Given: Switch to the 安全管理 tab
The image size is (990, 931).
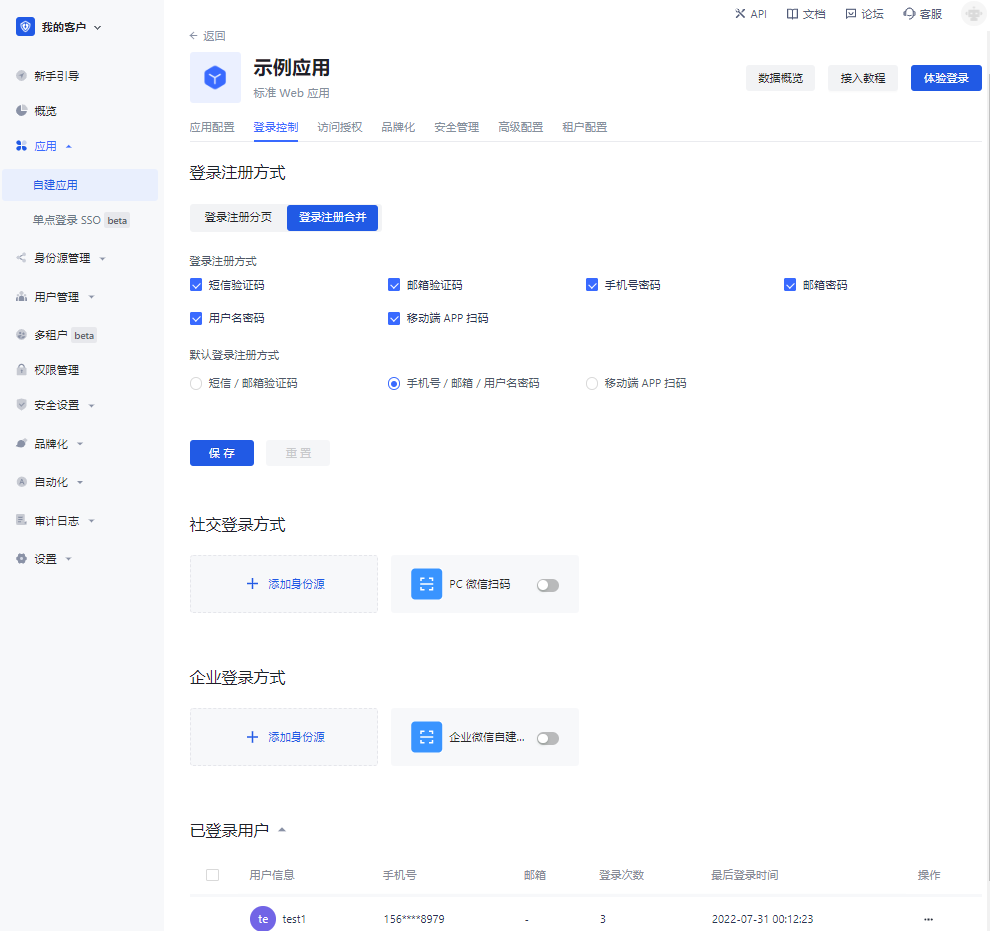Looking at the screenshot, I should [456, 127].
